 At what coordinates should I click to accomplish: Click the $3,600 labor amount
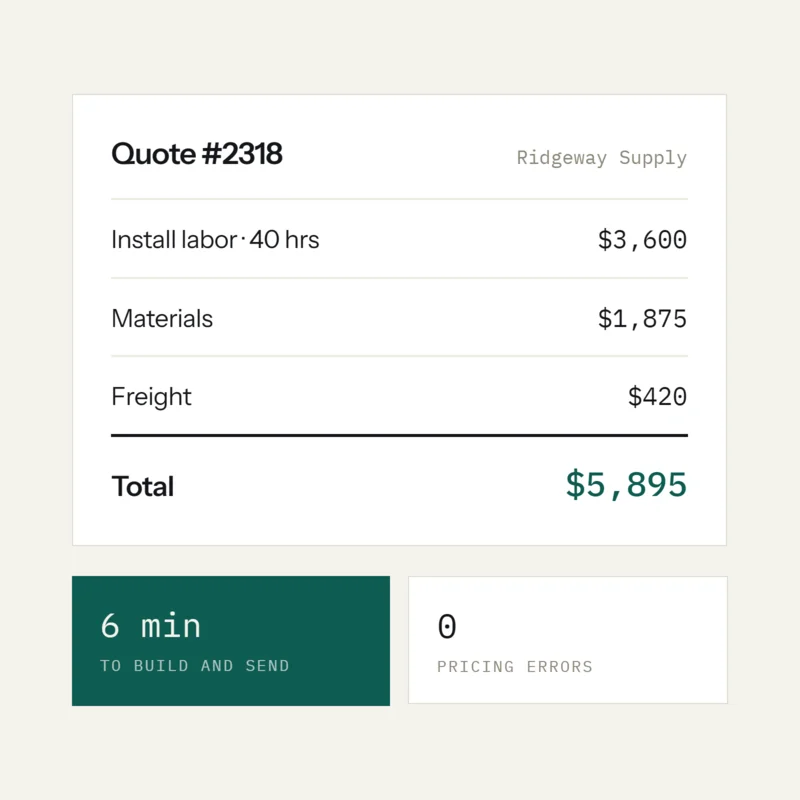click(x=642, y=240)
